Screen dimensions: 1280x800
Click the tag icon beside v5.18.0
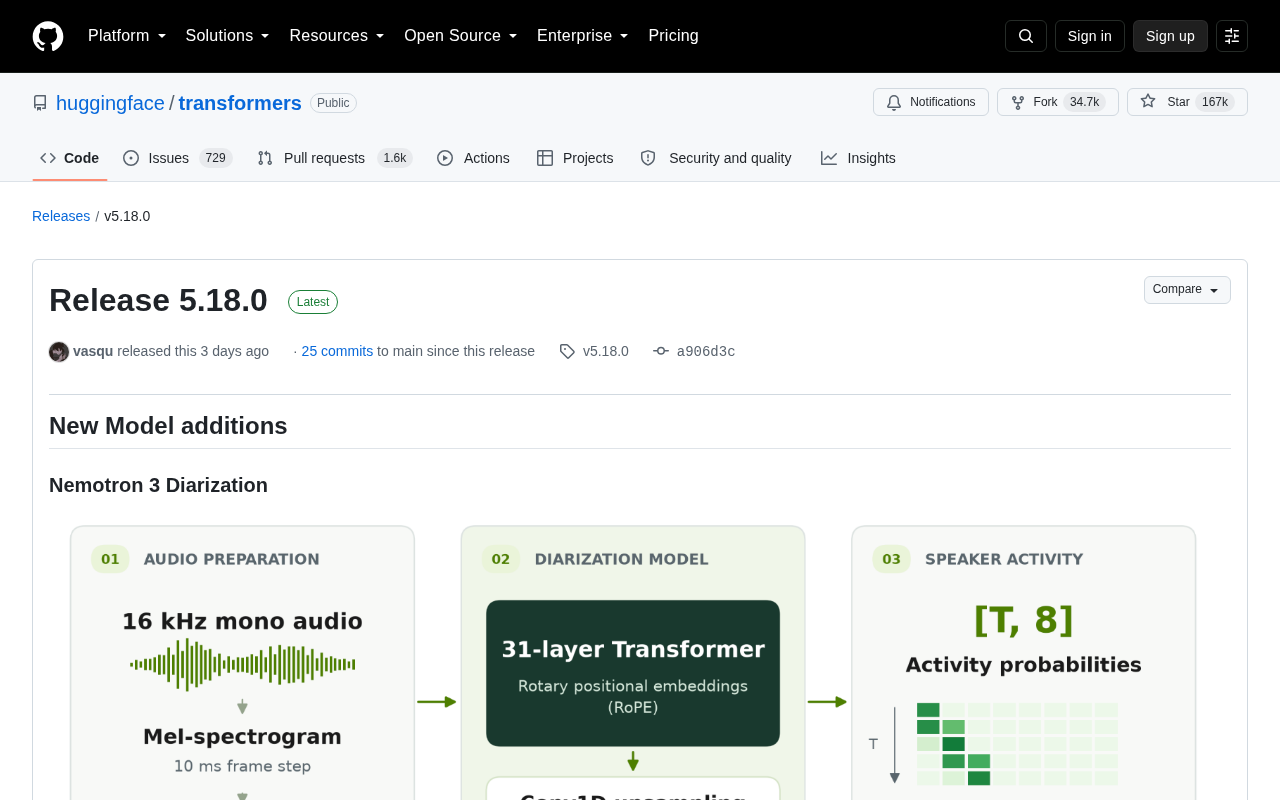567,351
